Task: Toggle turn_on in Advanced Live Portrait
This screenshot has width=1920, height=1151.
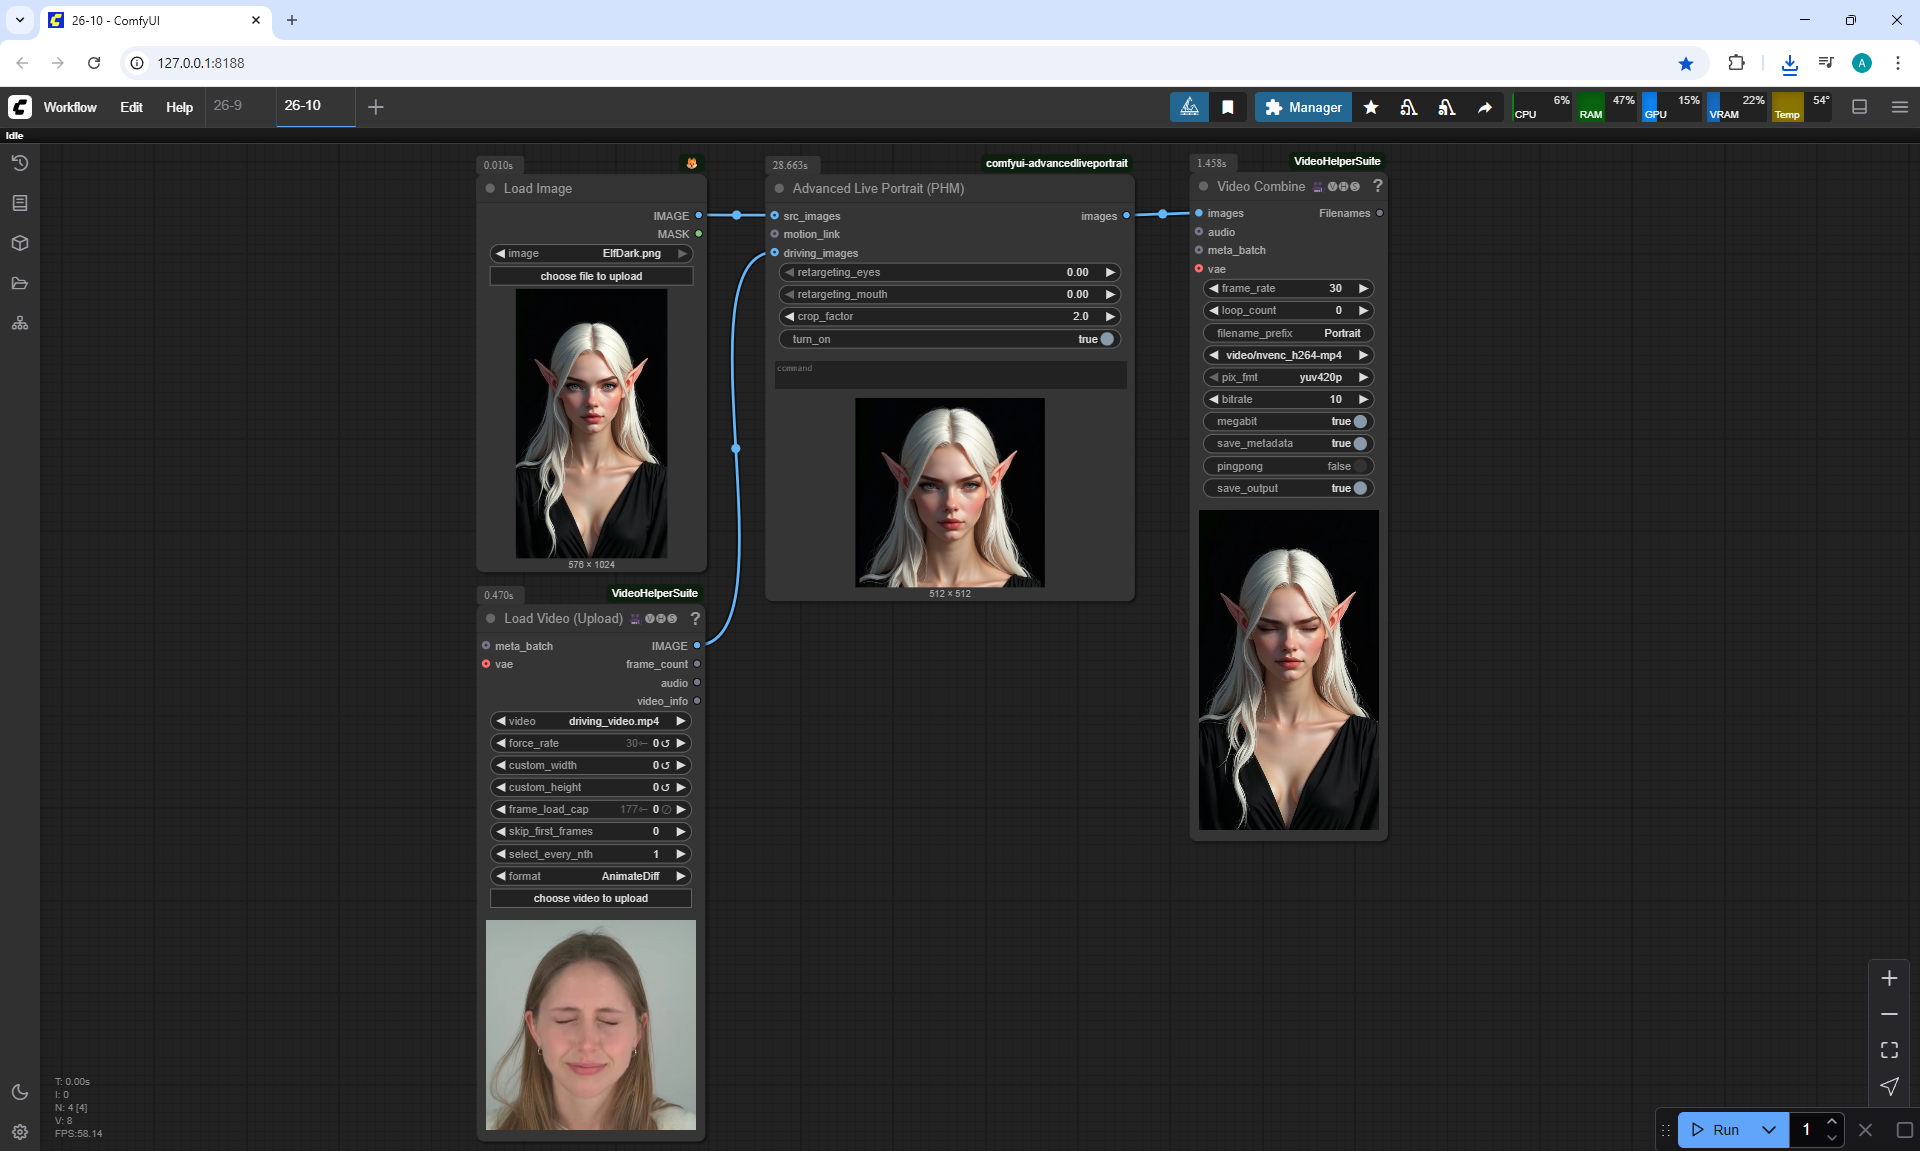Action: (x=1106, y=339)
